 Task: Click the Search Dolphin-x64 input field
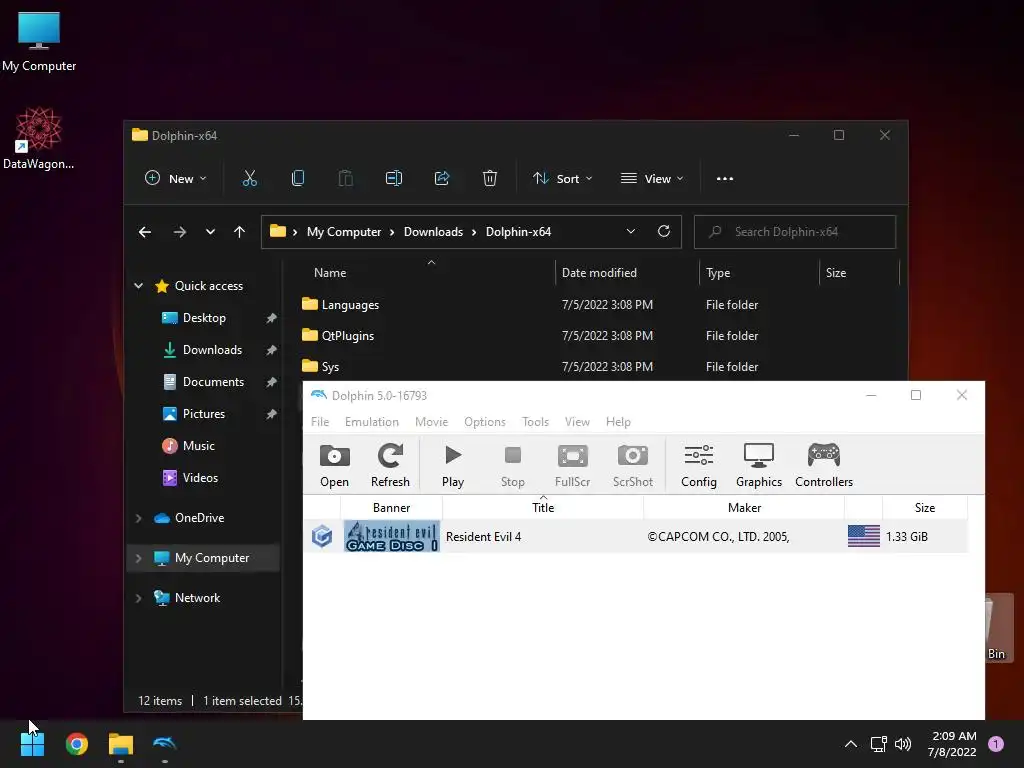pos(795,232)
